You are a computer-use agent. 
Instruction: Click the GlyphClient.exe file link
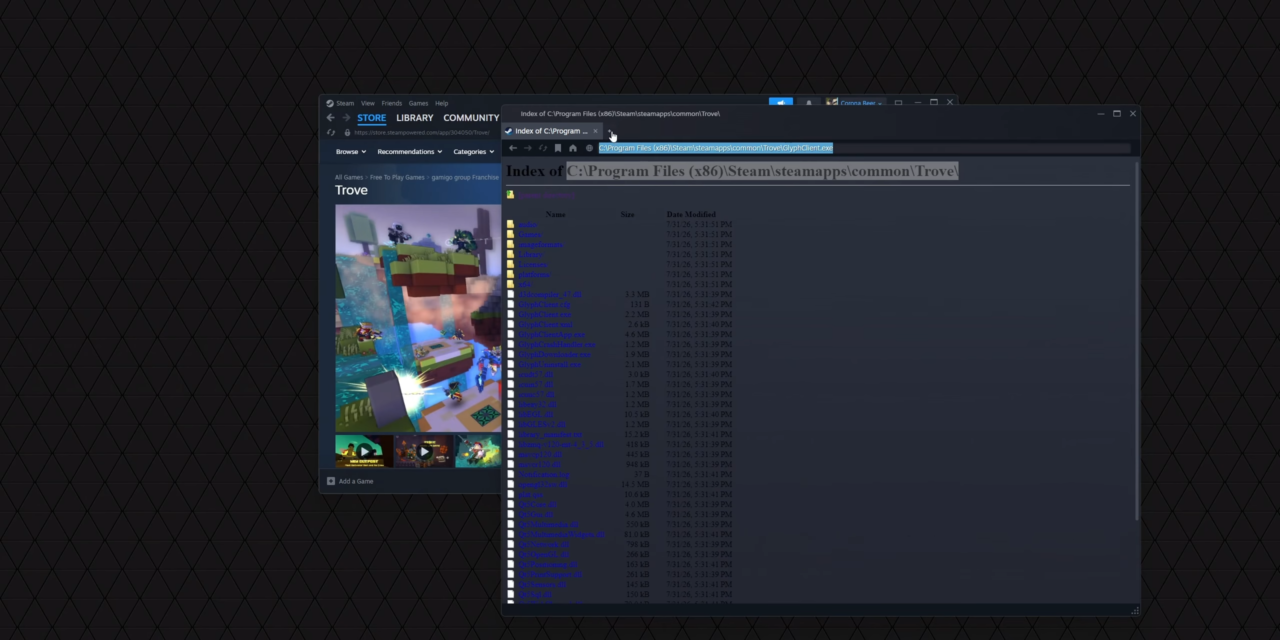[x=545, y=314]
